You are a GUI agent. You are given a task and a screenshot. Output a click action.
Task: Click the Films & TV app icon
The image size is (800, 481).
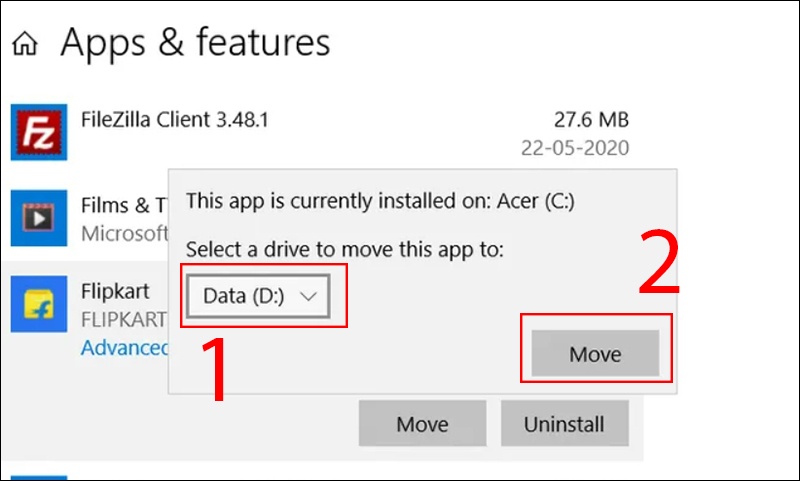pyautogui.click(x=39, y=216)
